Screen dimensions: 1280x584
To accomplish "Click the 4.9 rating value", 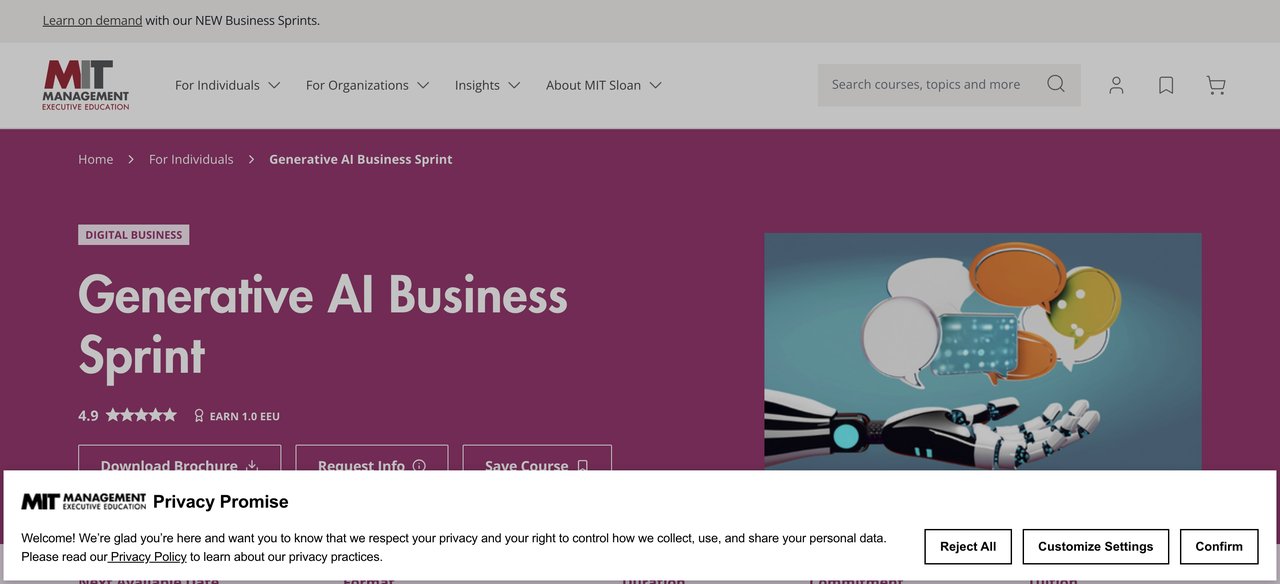I will click(x=88, y=415).
